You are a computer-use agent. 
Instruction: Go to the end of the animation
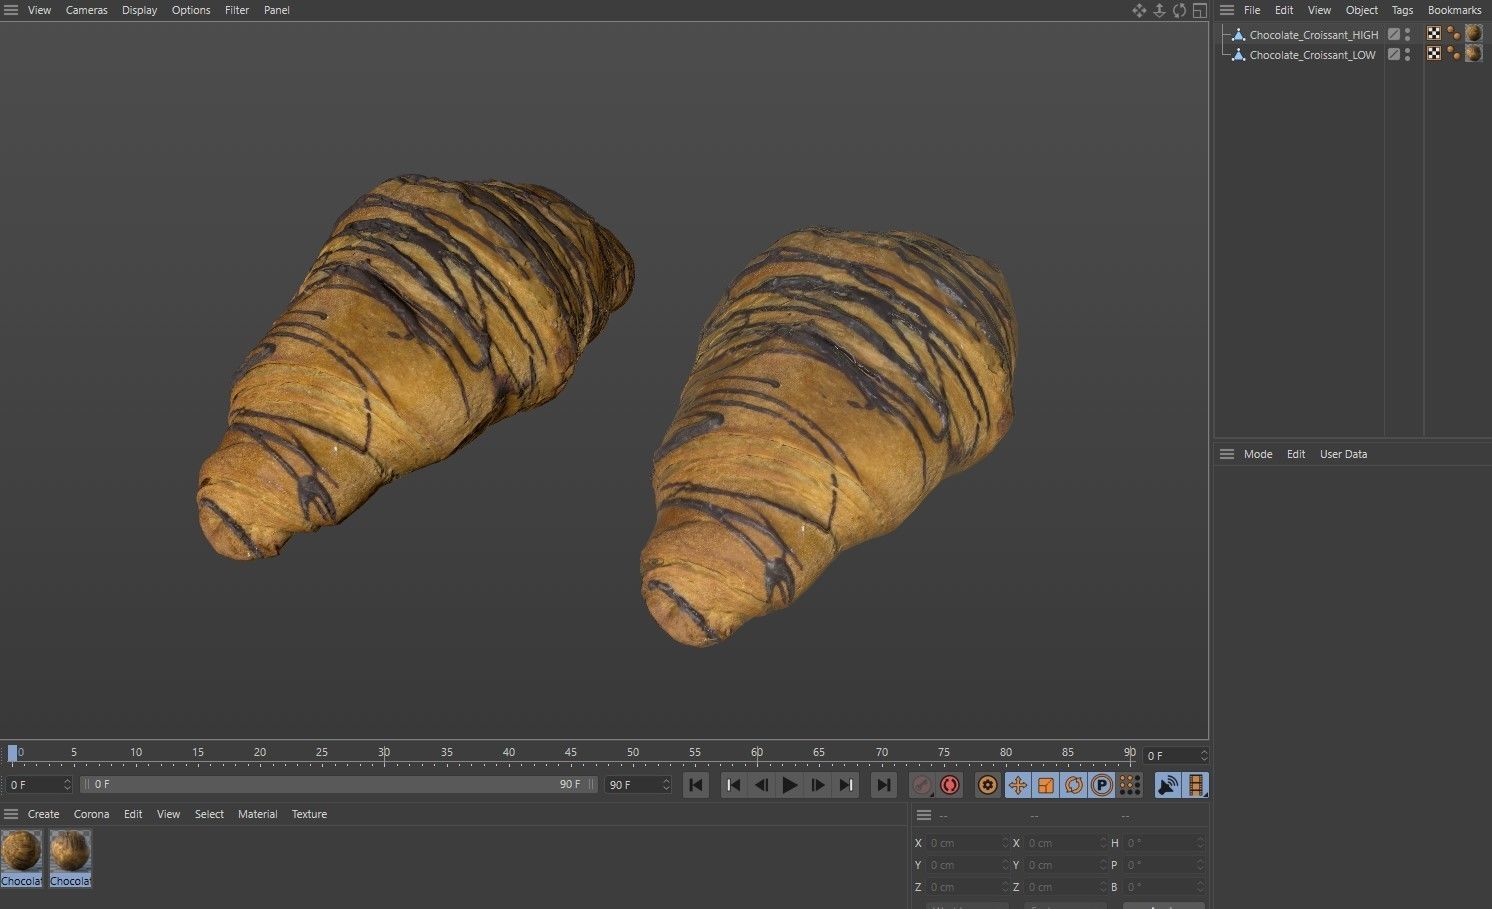pos(883,785)
